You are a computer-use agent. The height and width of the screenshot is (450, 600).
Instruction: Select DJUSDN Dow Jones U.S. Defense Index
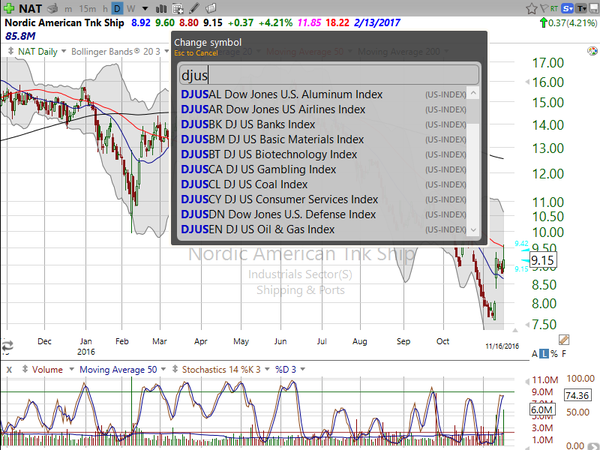tap(324, 214)
